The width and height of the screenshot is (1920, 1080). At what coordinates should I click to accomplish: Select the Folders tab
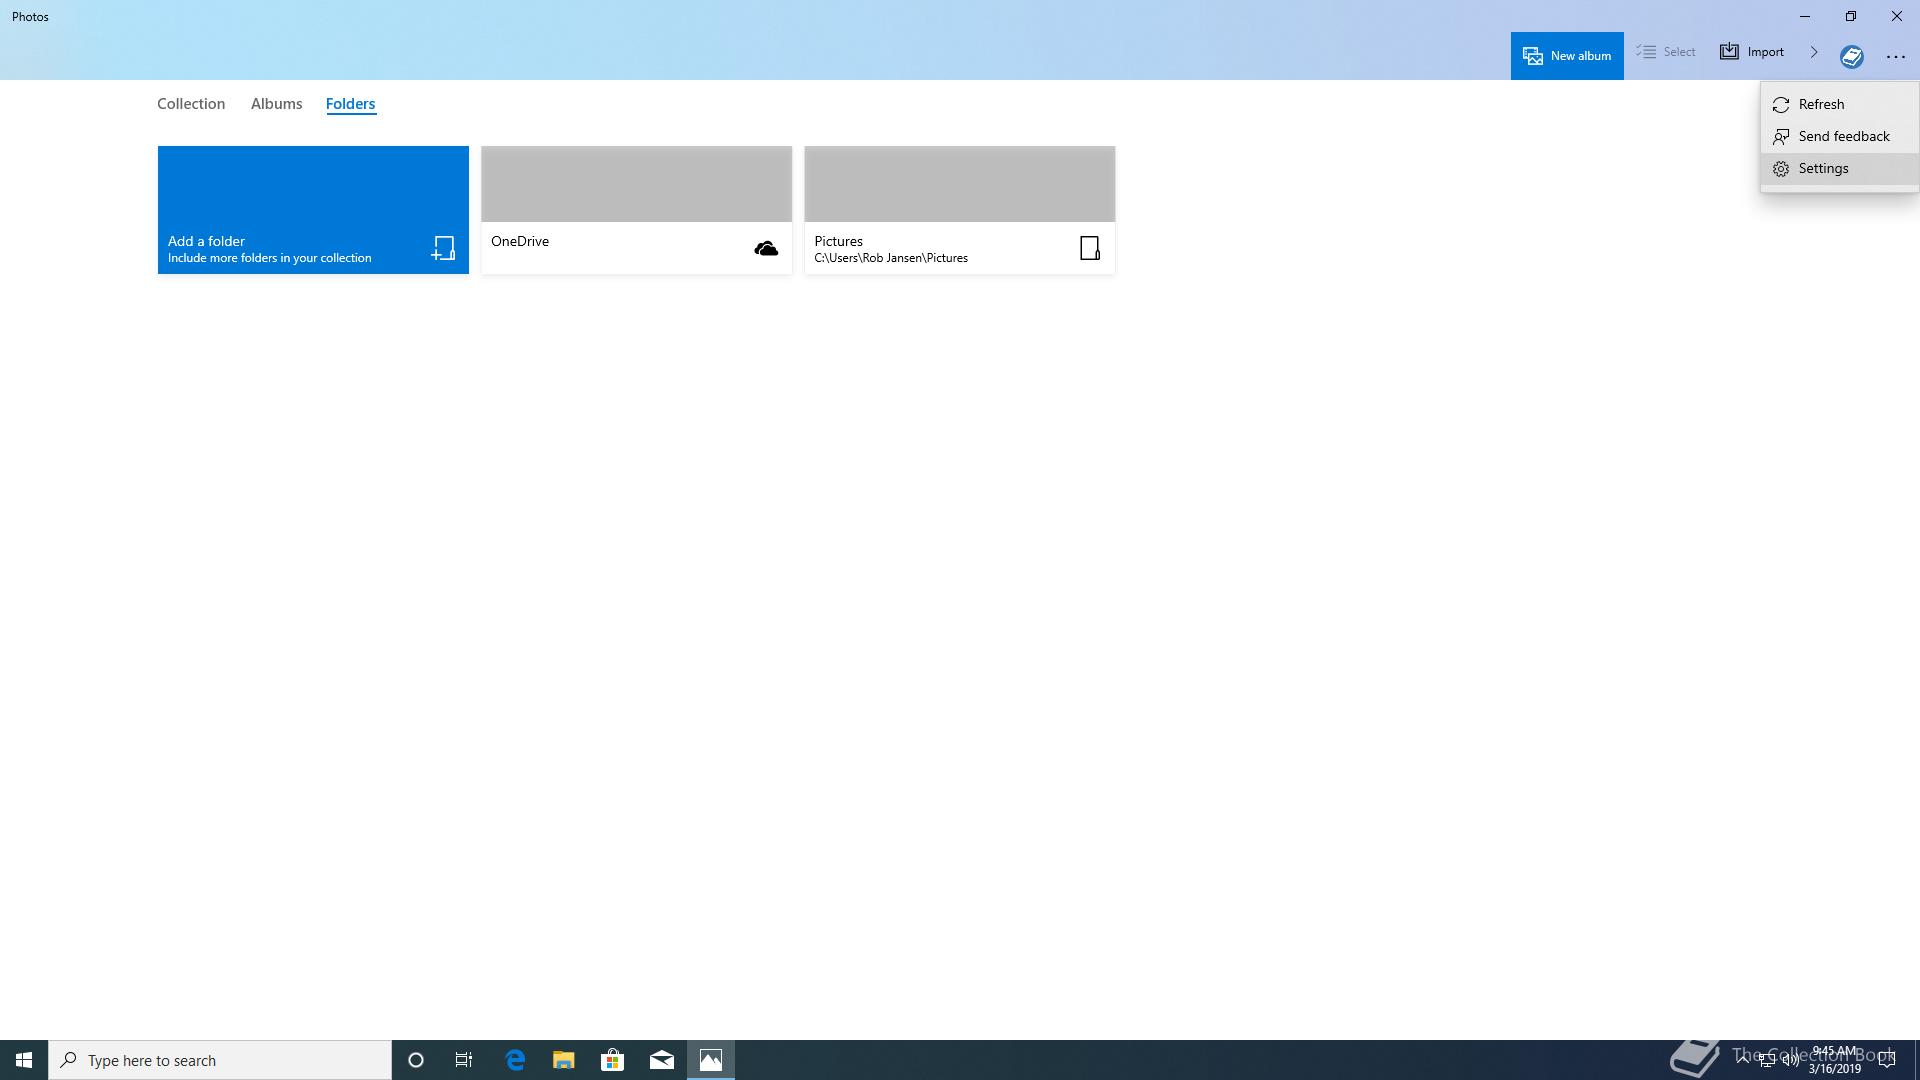pos(350,104)
